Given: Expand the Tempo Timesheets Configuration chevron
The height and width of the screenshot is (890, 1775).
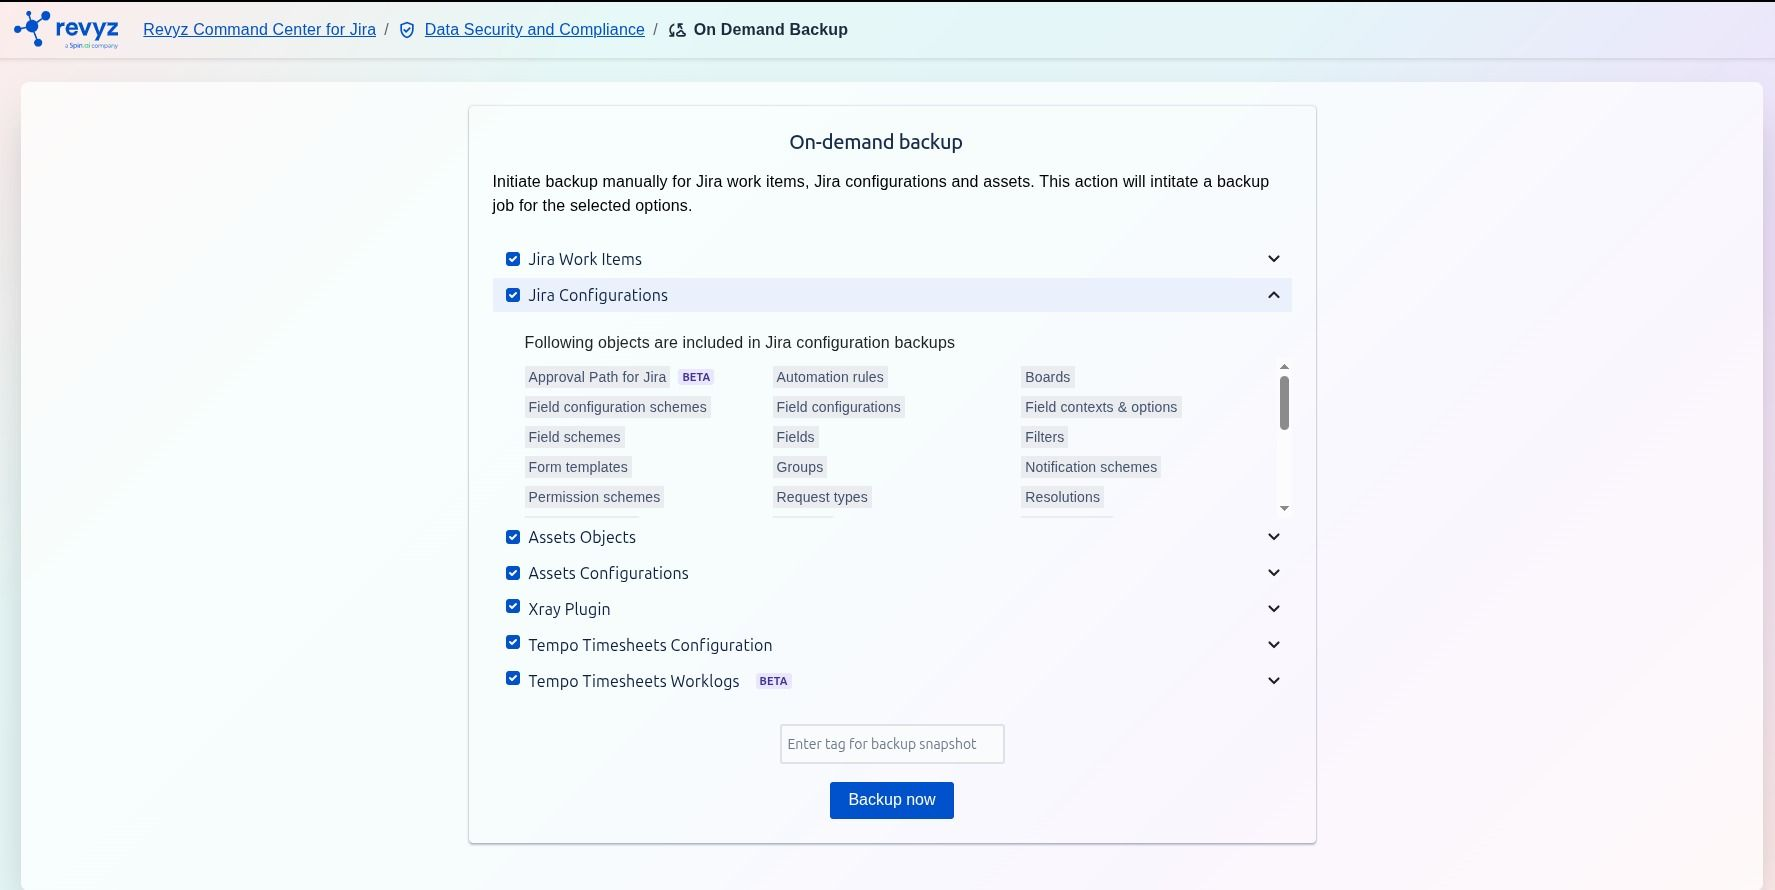Looking at the screenshot, I should [1274, 645].
